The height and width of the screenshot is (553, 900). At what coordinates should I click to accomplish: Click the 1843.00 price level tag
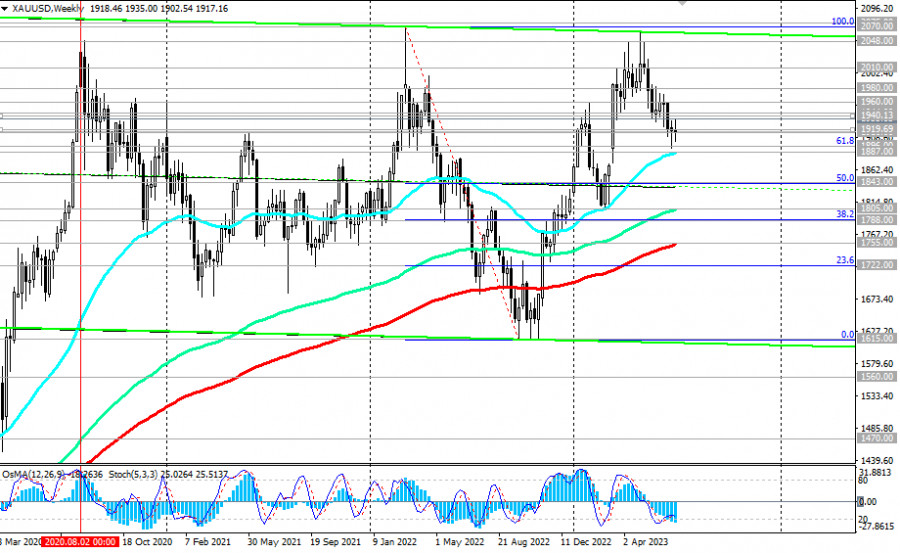click(876, 181)
